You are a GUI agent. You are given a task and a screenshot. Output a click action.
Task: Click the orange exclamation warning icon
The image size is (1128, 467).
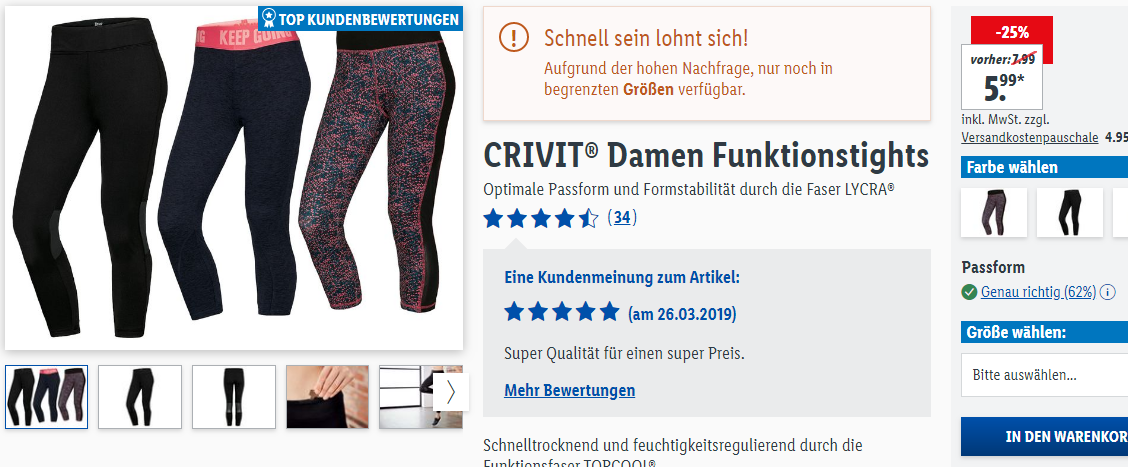(514, 37)
